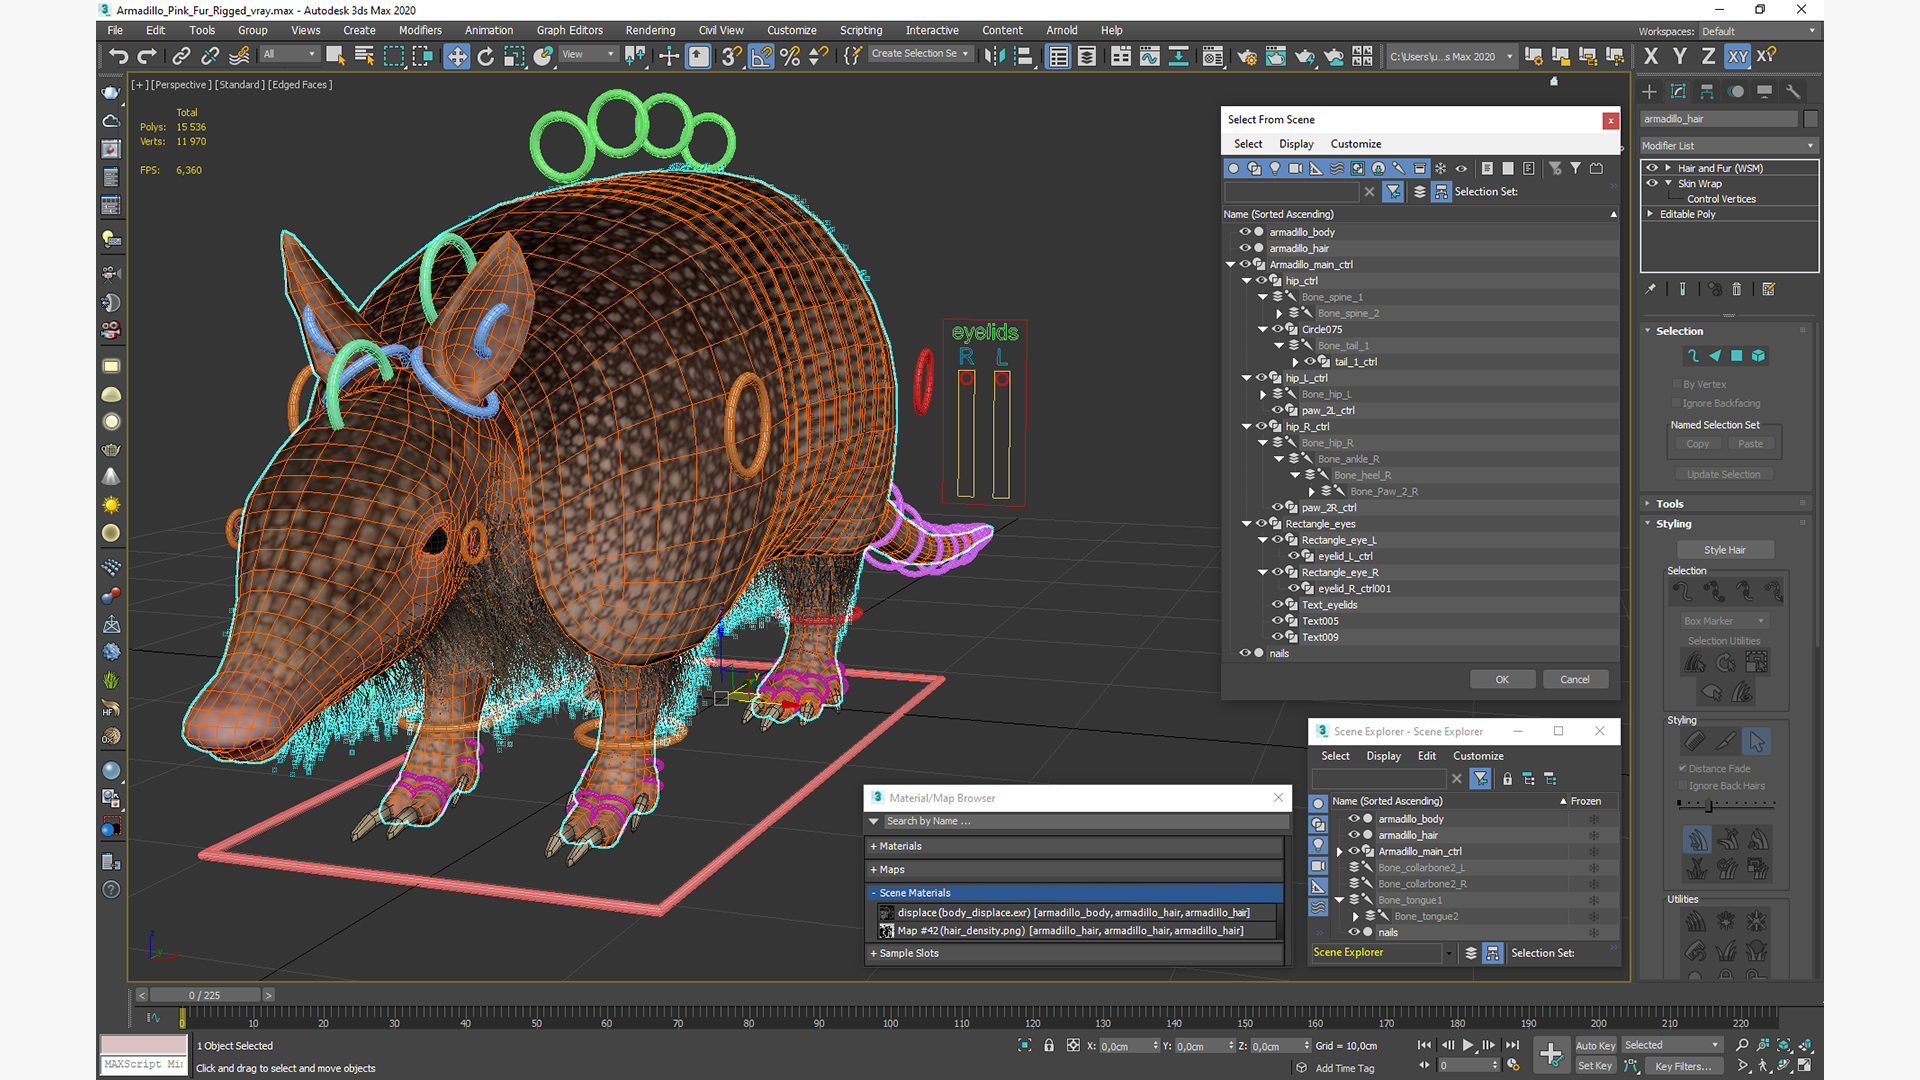Open the Animation menu
This screenshot has width=1920, height=1080.
tap(489, 30)
